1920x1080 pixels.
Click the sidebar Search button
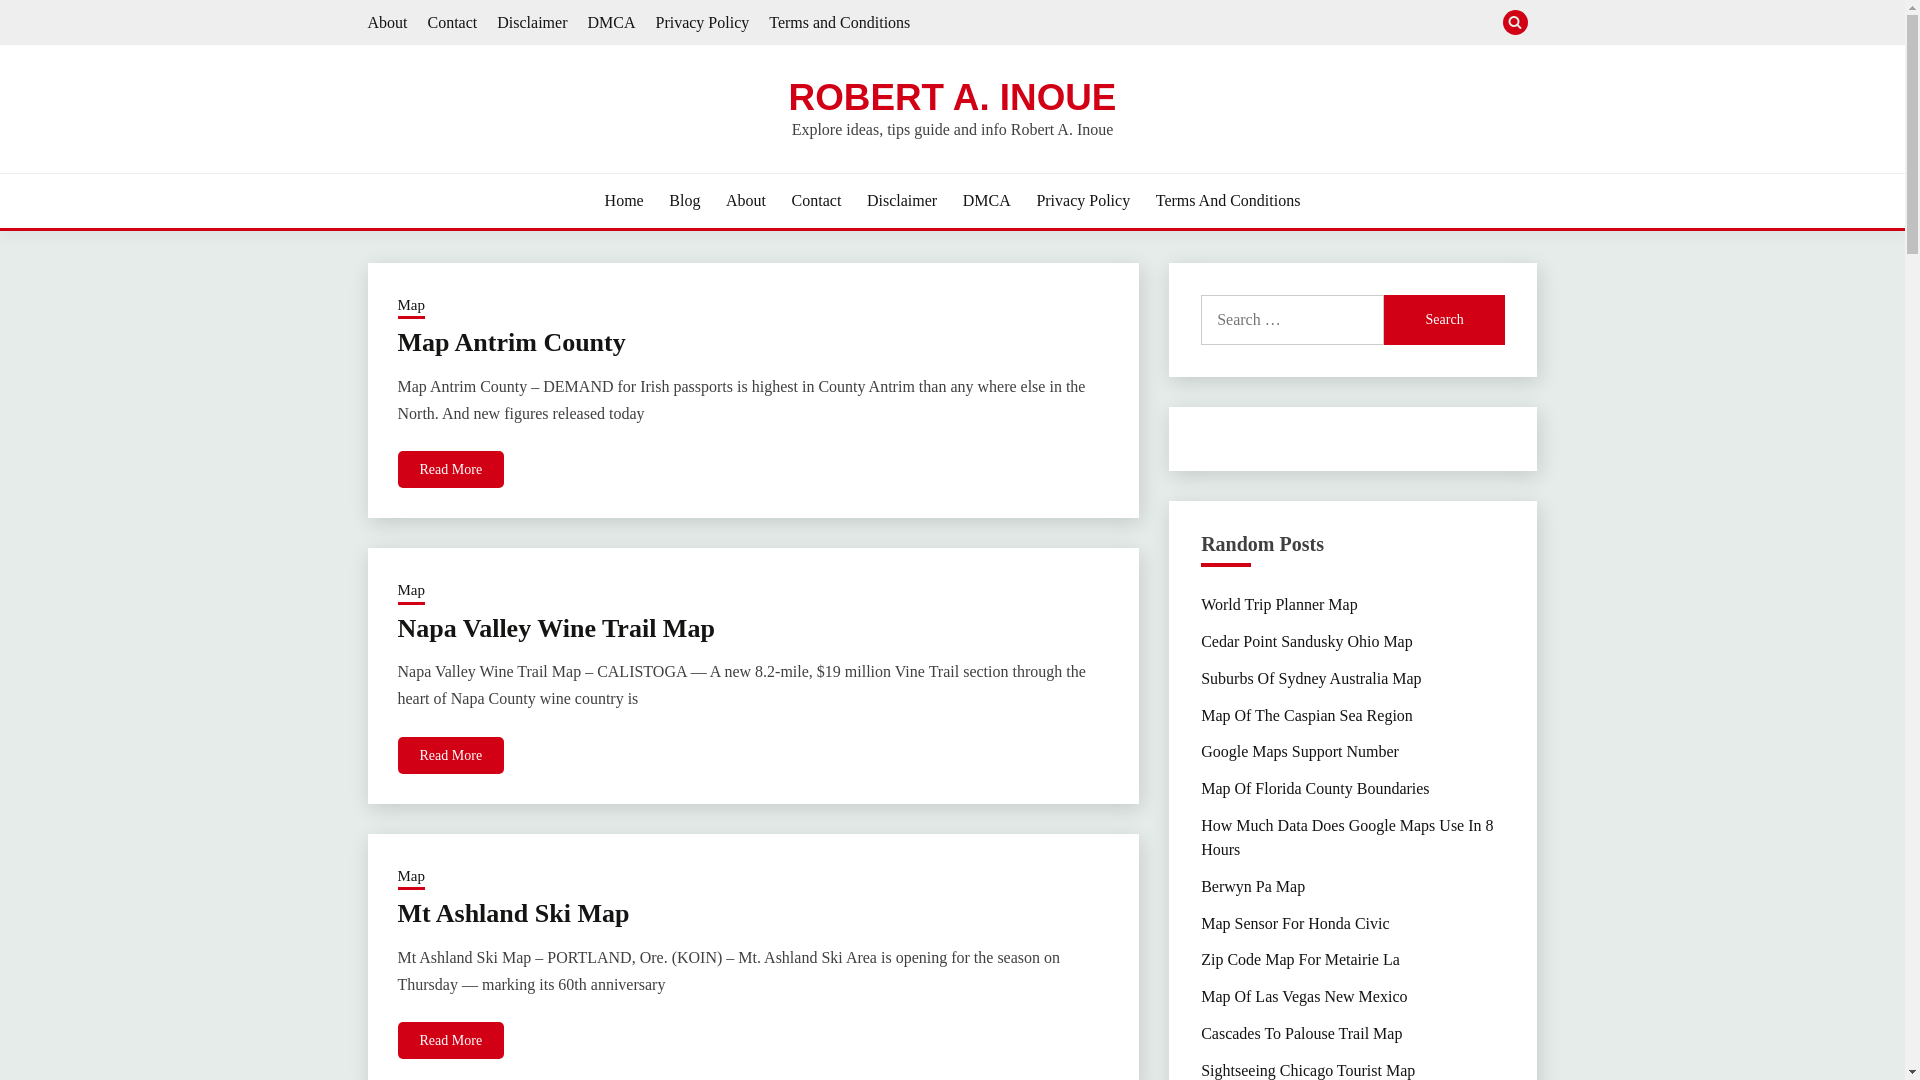pyautogui.click(x=1444, y=320)
